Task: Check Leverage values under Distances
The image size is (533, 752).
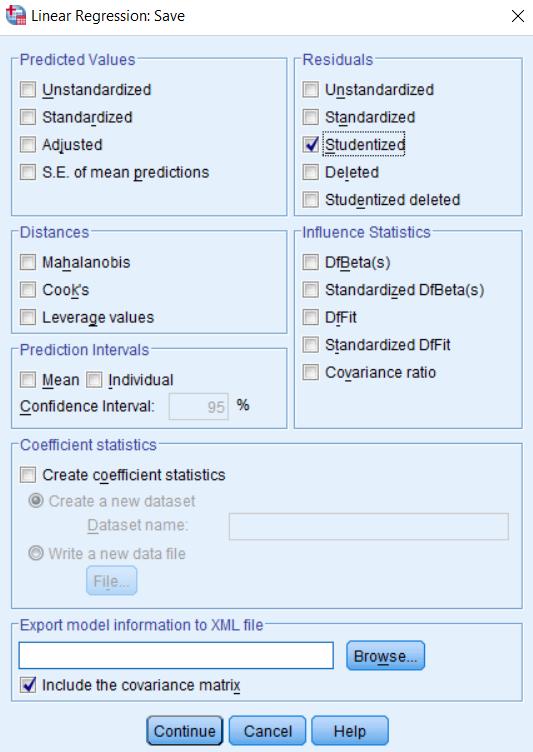Action: [28, 317]
